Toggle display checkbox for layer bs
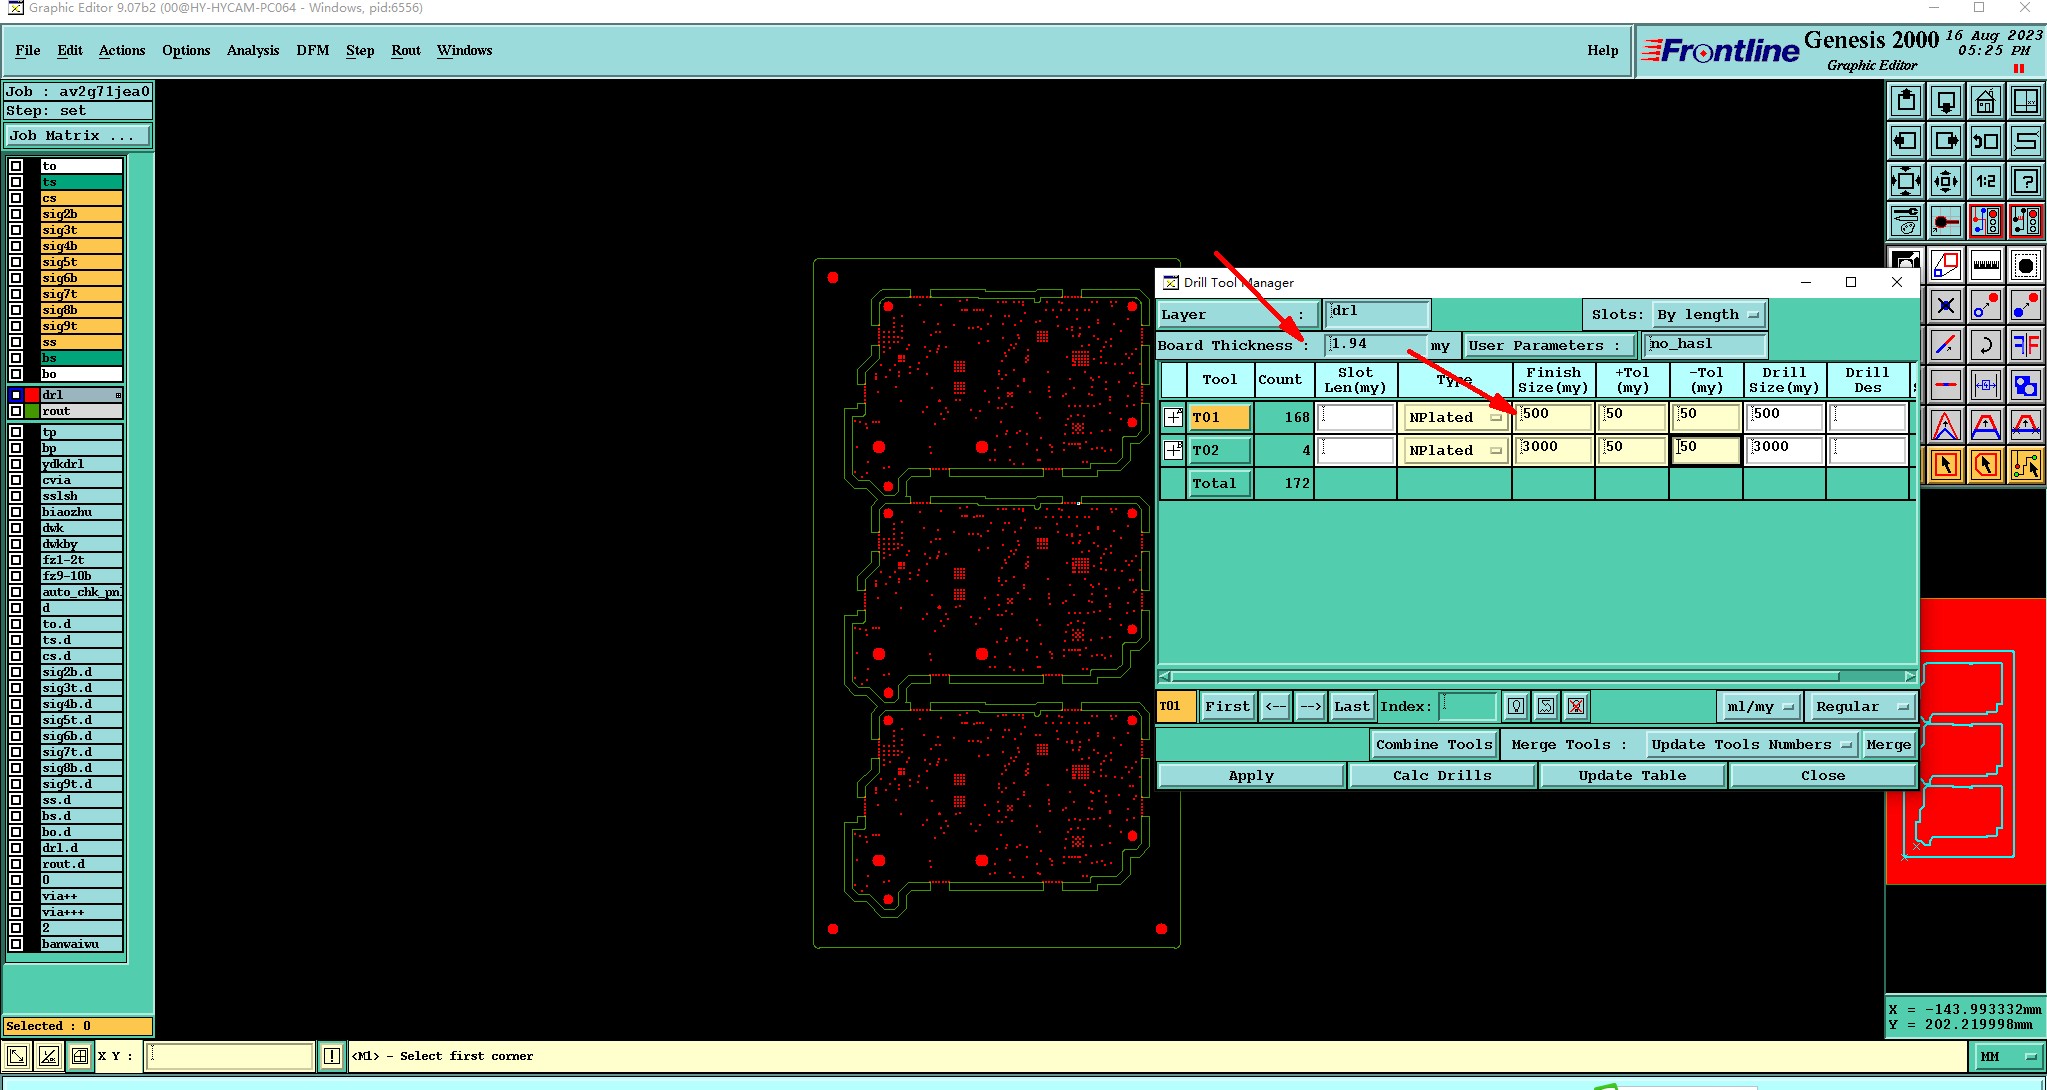The width and height of the screenshot is (2047, 1090). click(x=16, y=358)
